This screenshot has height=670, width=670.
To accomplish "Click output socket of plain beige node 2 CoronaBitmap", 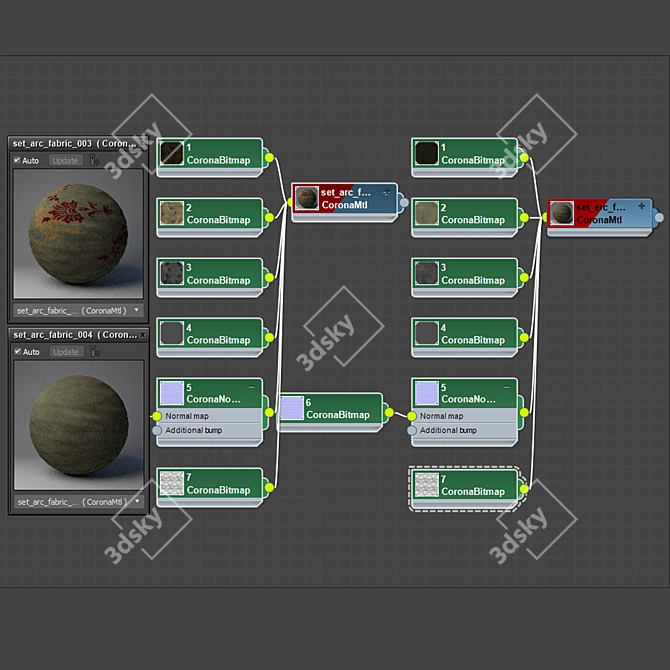I will click(x=524, y=217).
